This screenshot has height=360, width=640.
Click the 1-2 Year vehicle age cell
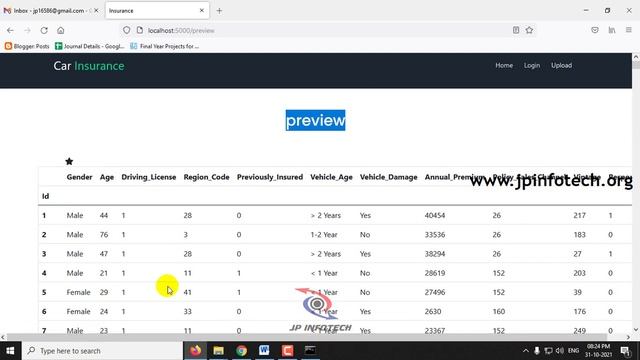324,235
